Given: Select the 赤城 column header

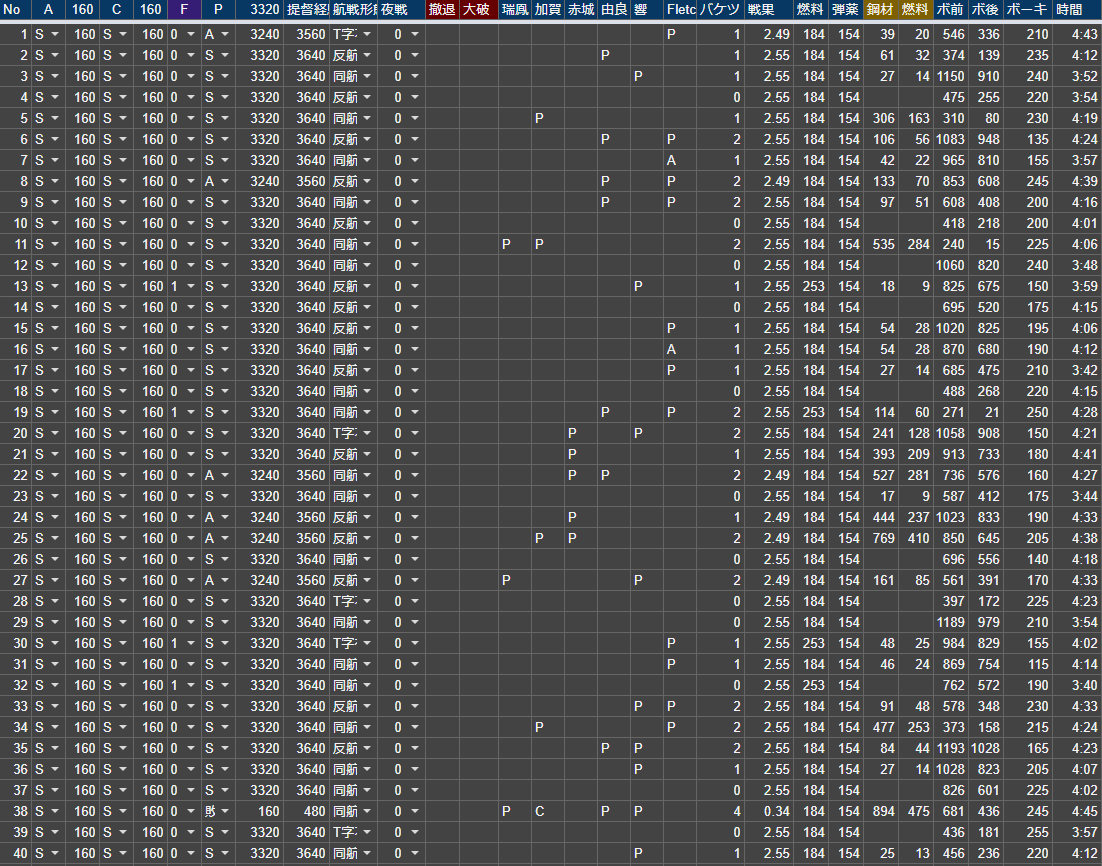Looking at the screenshot, I should (x=581, y=10).
